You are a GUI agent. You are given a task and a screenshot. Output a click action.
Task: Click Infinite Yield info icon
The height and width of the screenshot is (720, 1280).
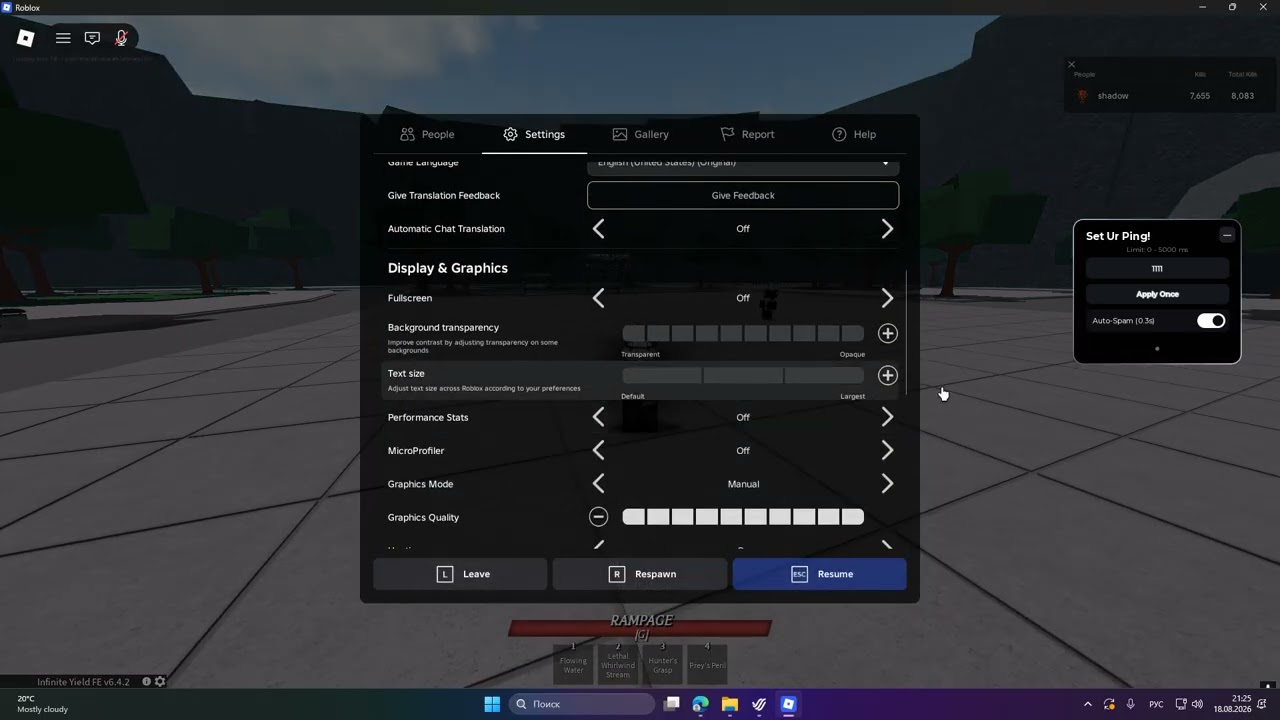point(146,682)
